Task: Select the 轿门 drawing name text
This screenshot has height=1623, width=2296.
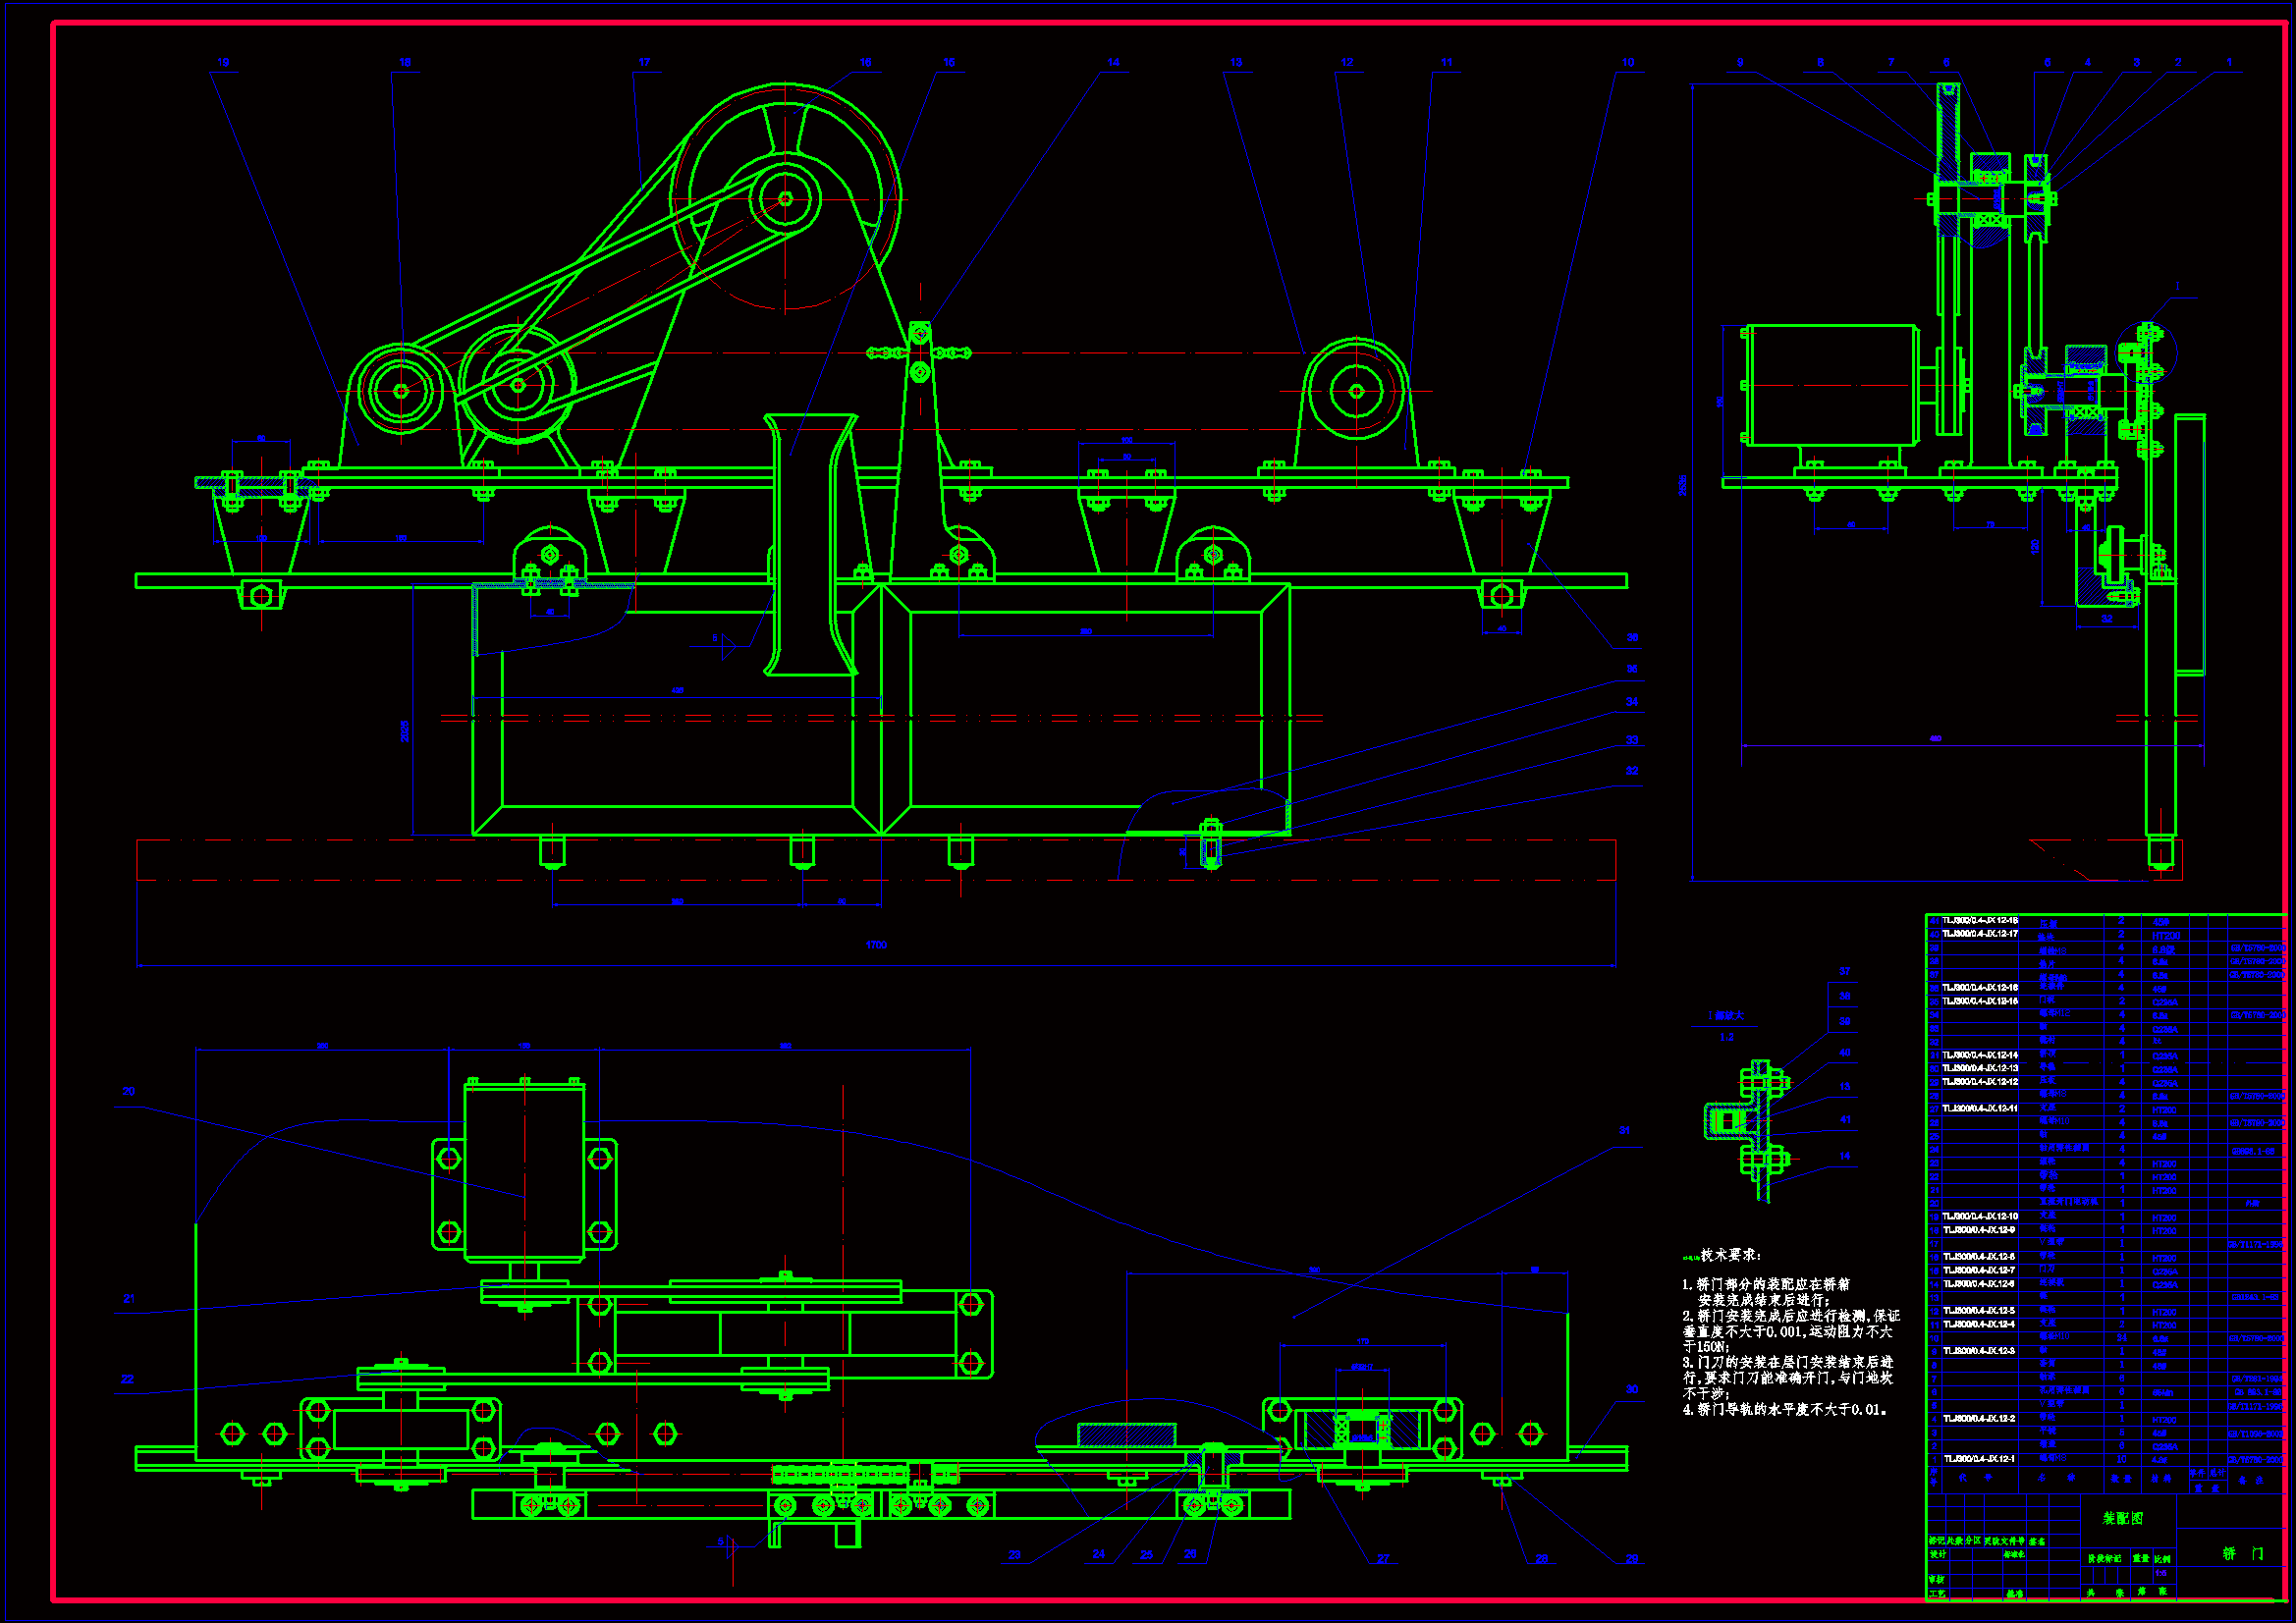Action: click(x=2243, y=1553)
